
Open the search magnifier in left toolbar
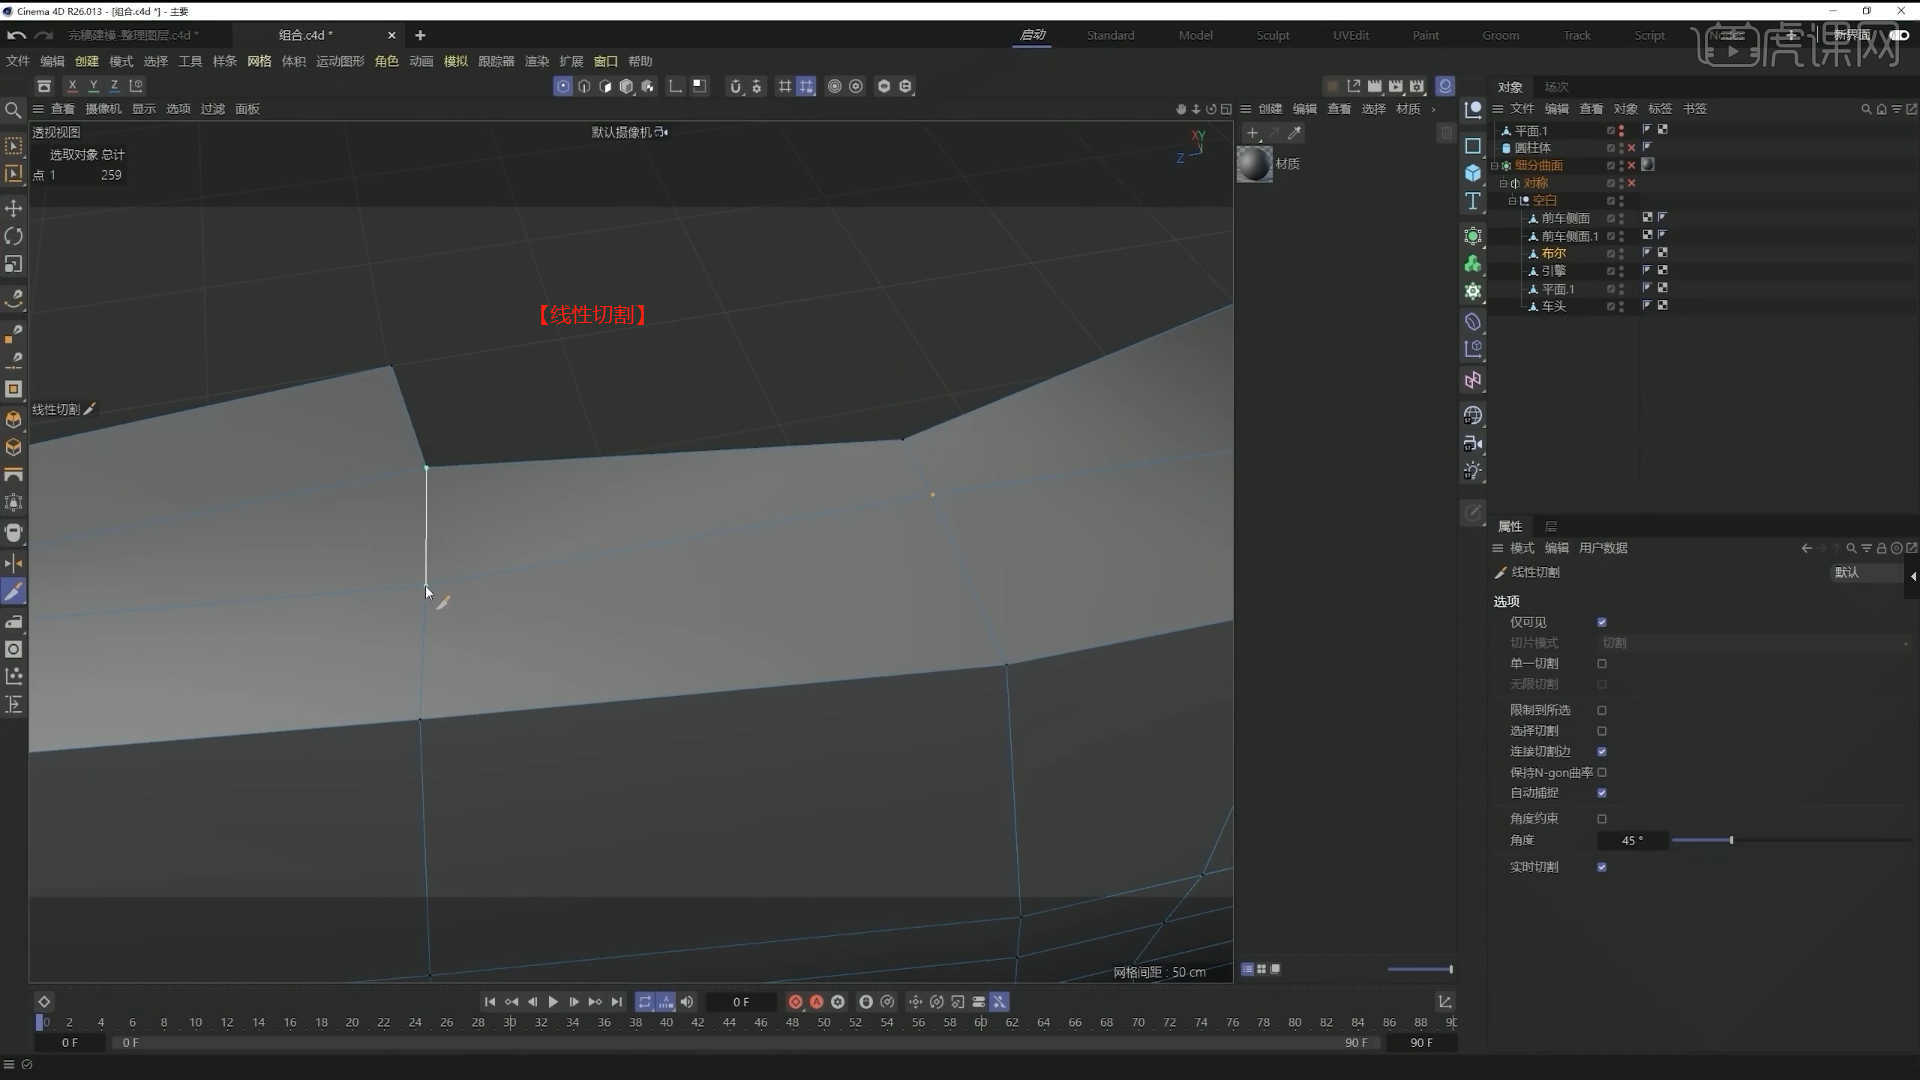pos(13,110)
